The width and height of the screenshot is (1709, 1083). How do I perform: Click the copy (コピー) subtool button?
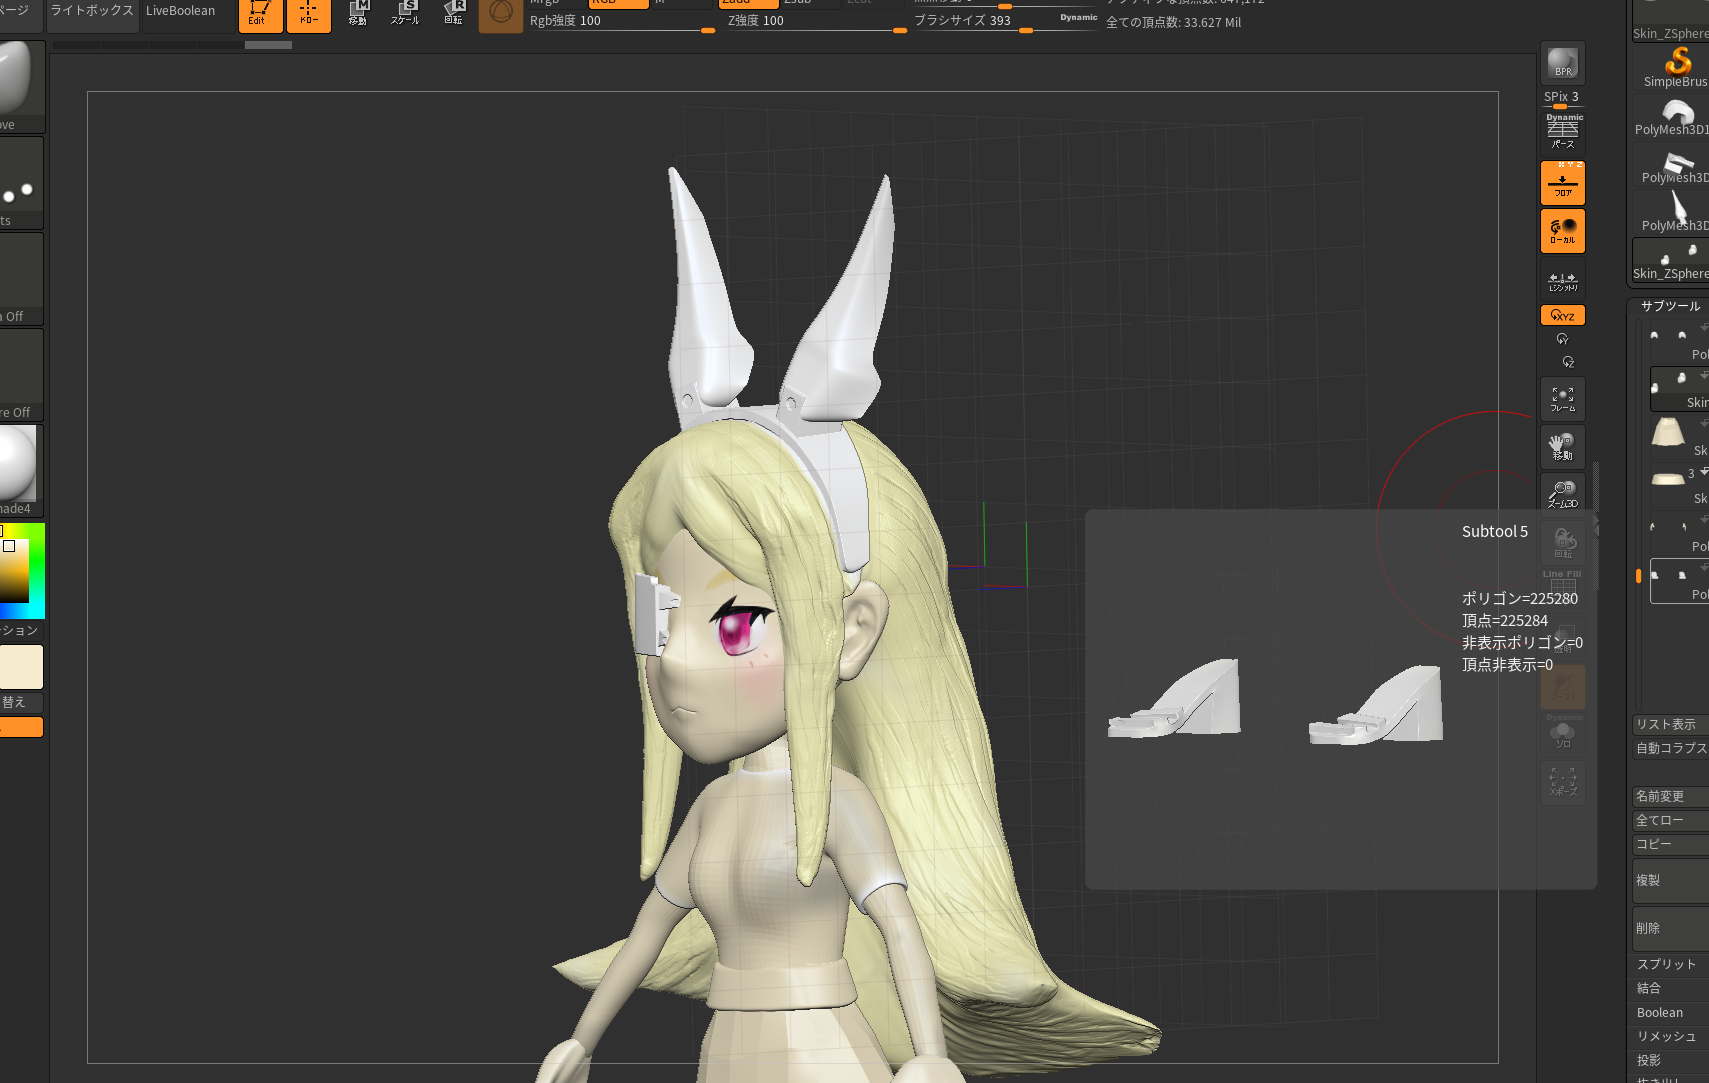(1670, 844)
